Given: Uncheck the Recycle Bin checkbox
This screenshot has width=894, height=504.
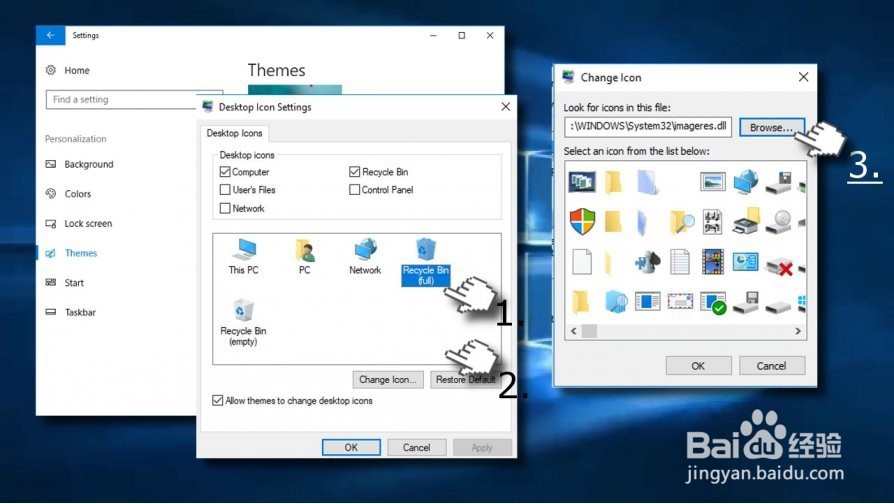Looking at the screenshot, I should coord(355,172).
